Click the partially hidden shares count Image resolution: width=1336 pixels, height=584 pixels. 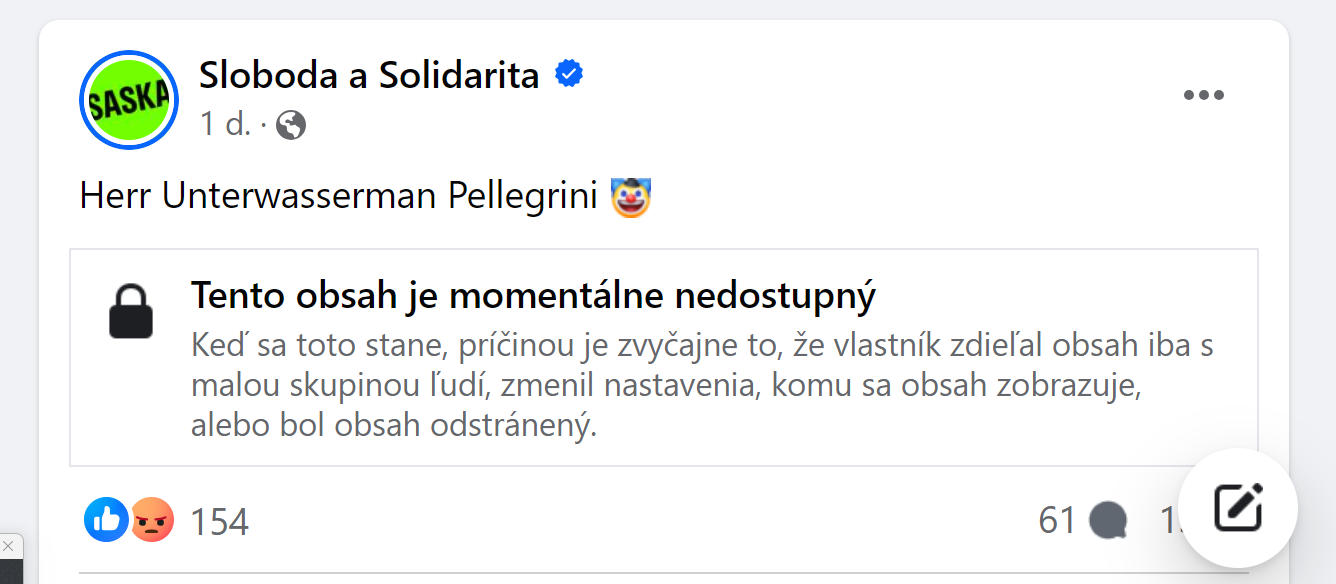(x=1169, y=521)
